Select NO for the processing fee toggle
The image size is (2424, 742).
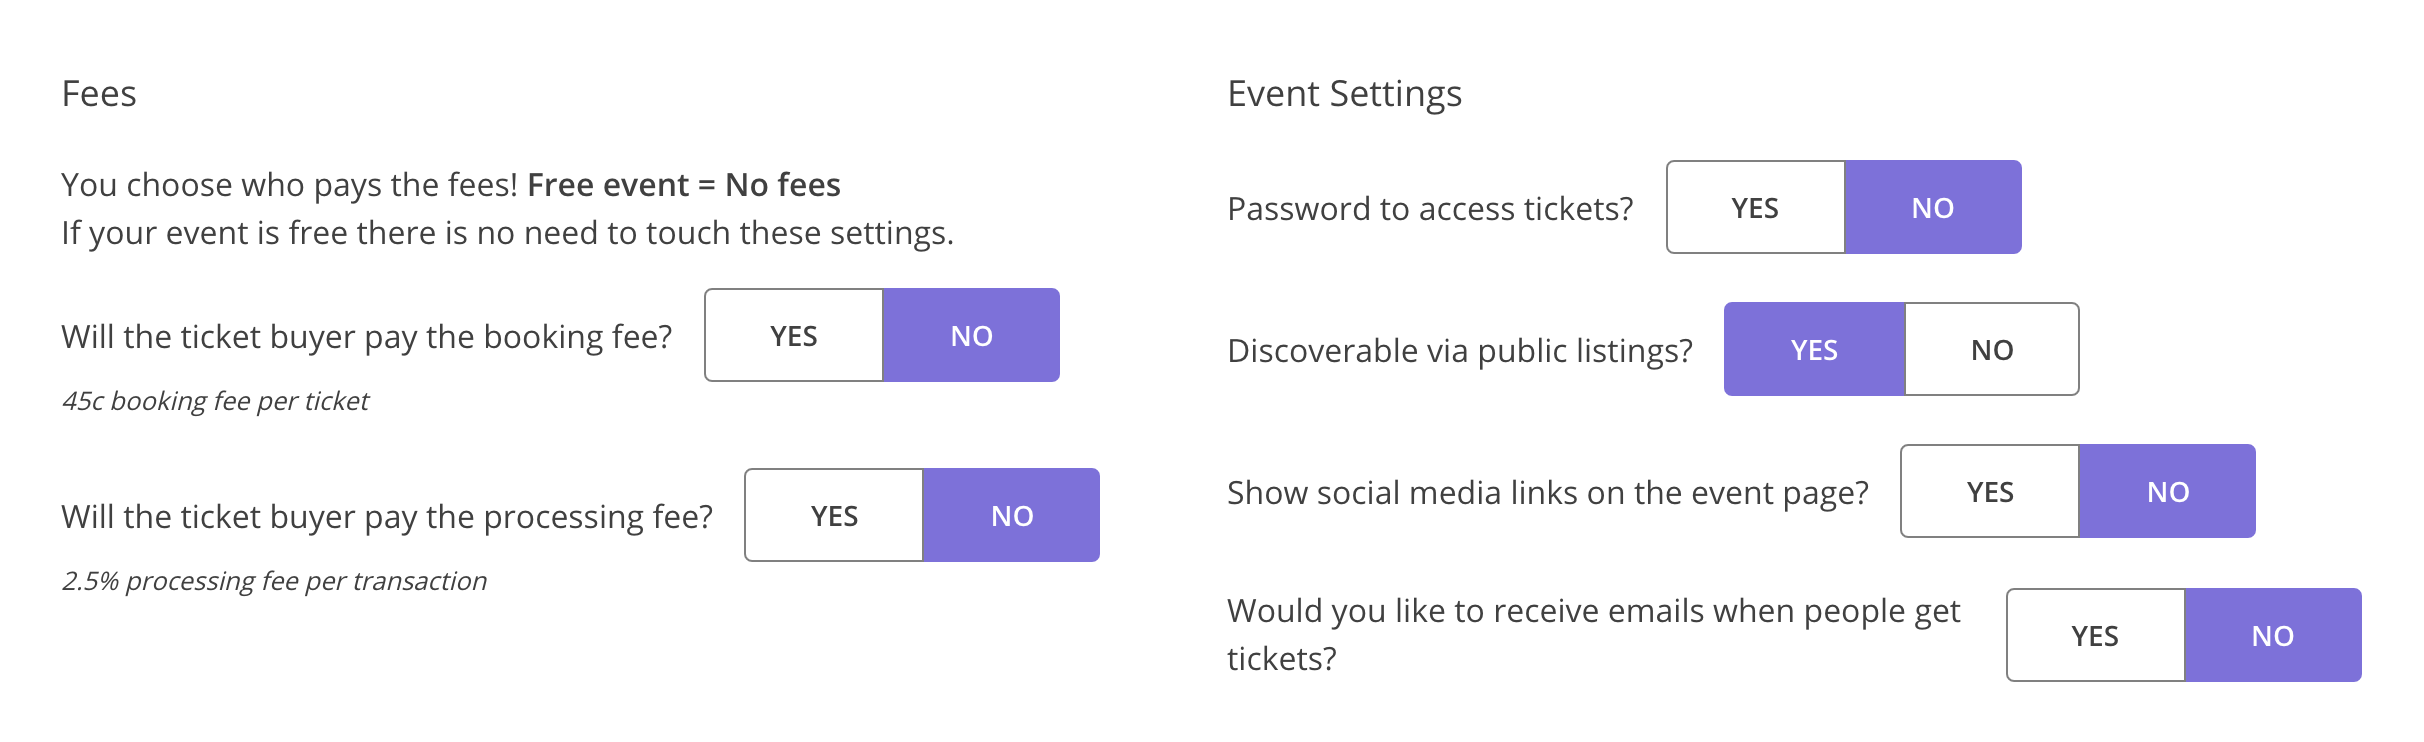(x=1010, y=515)
